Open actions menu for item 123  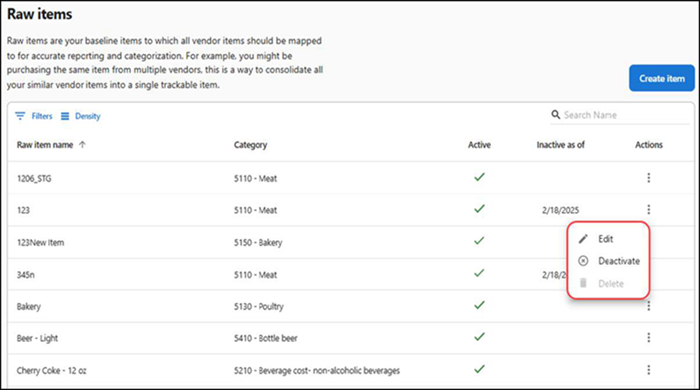[x=648, y=209]
